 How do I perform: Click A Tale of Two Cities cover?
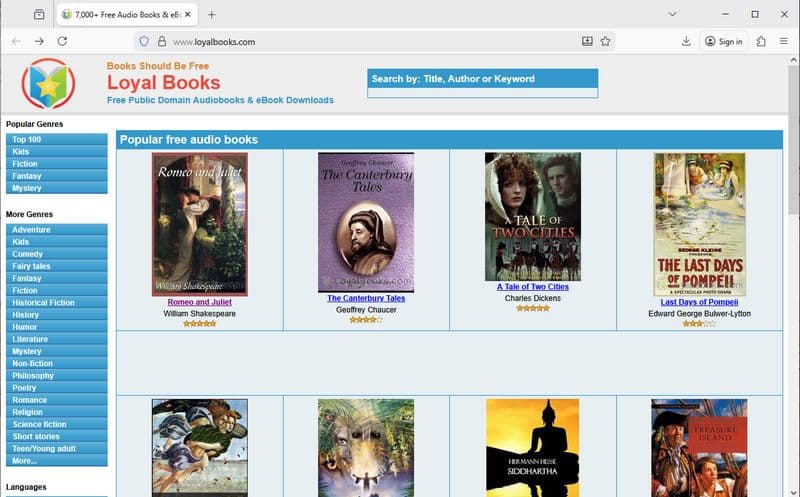(x=533, y=216)
